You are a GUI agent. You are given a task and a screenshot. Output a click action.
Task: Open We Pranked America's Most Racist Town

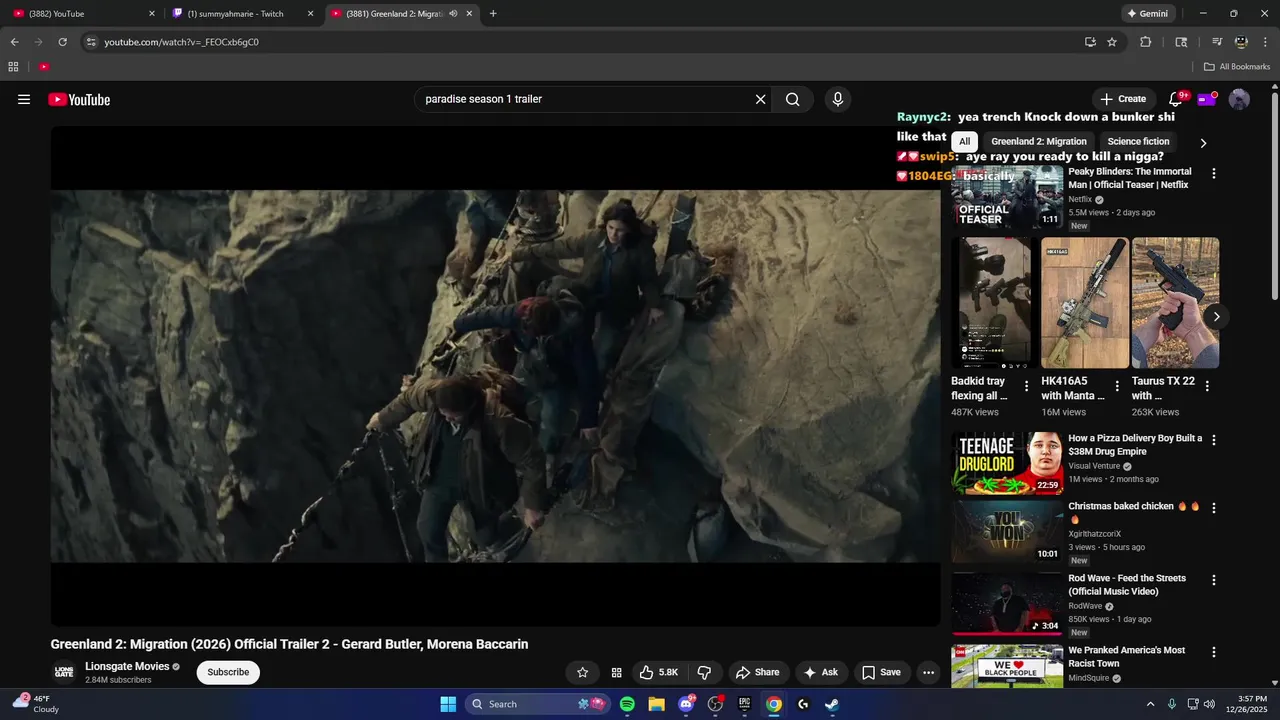pyautogui.click(x=1007, y=666)
